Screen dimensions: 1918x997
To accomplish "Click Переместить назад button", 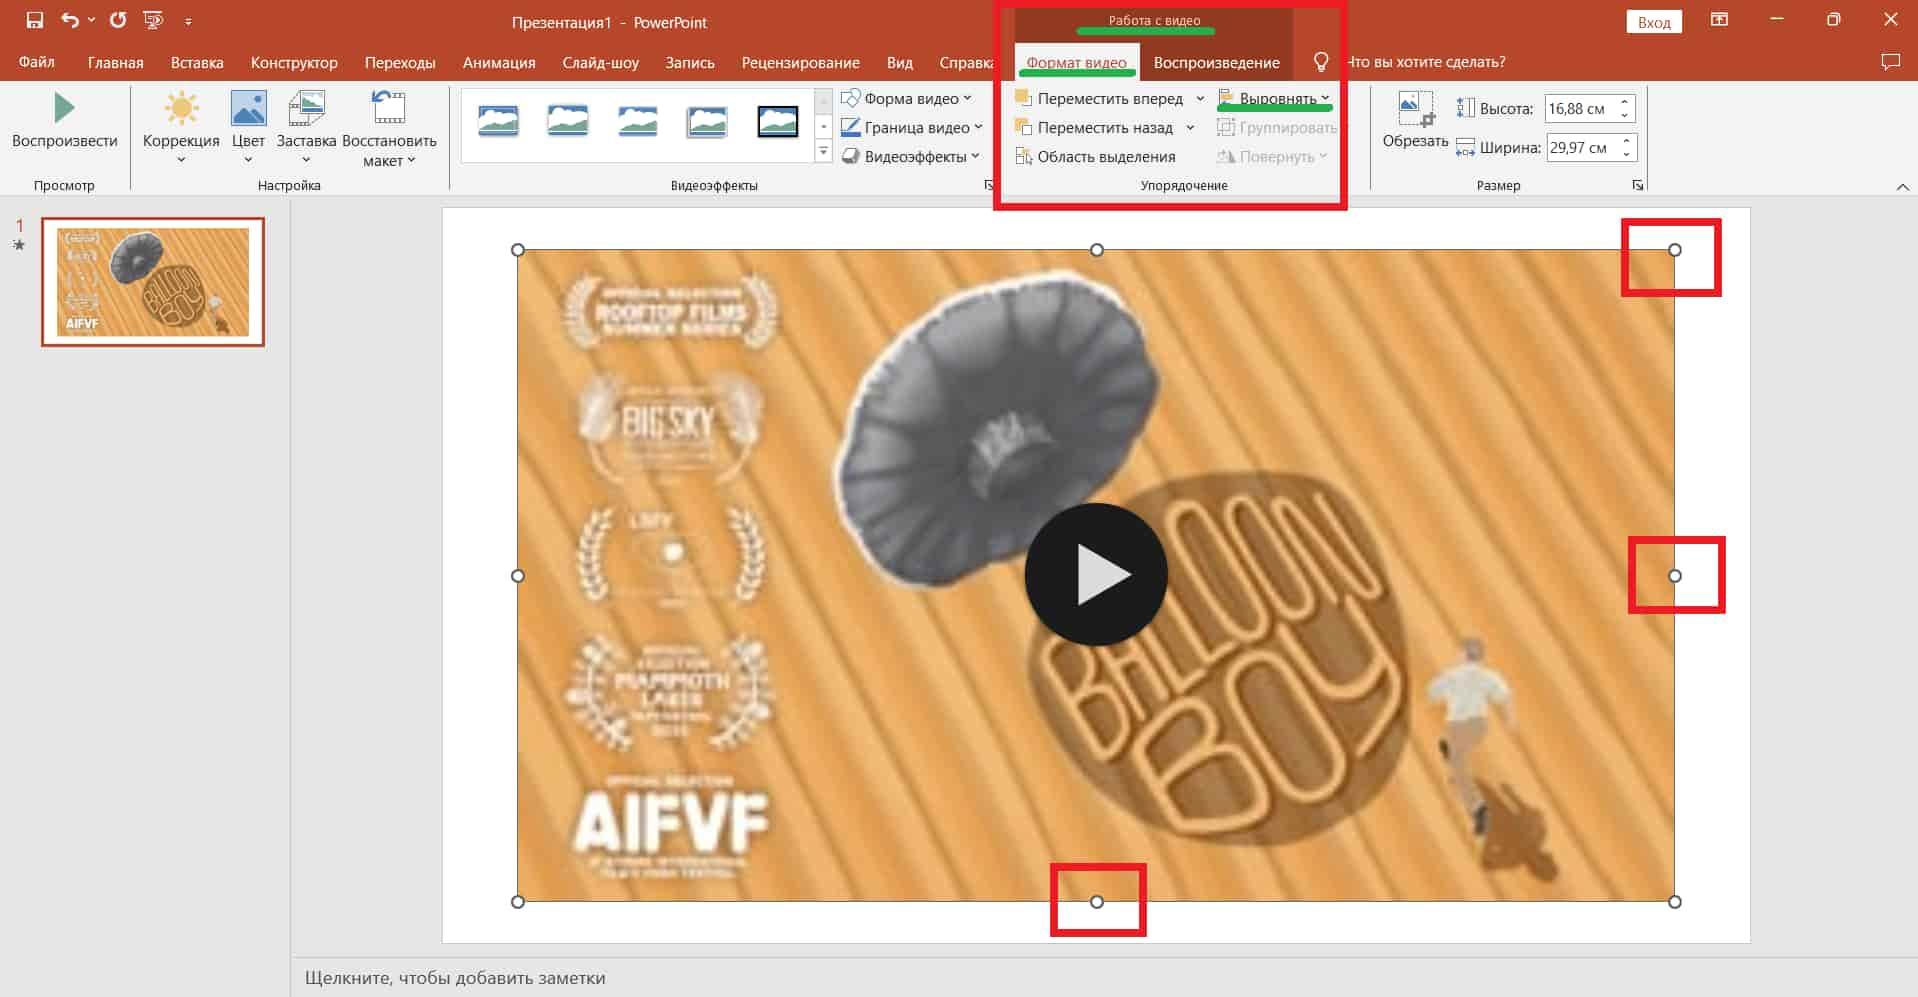I will click(1093, 127).
